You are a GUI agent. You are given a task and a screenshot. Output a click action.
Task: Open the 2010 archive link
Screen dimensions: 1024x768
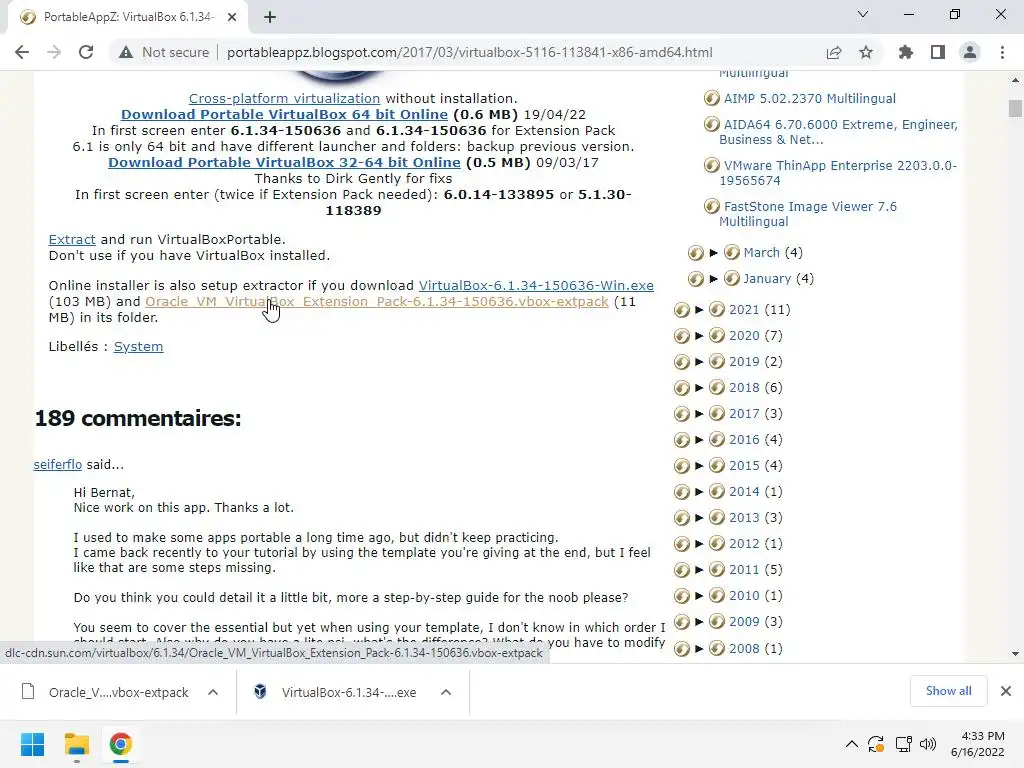(744, 596)
